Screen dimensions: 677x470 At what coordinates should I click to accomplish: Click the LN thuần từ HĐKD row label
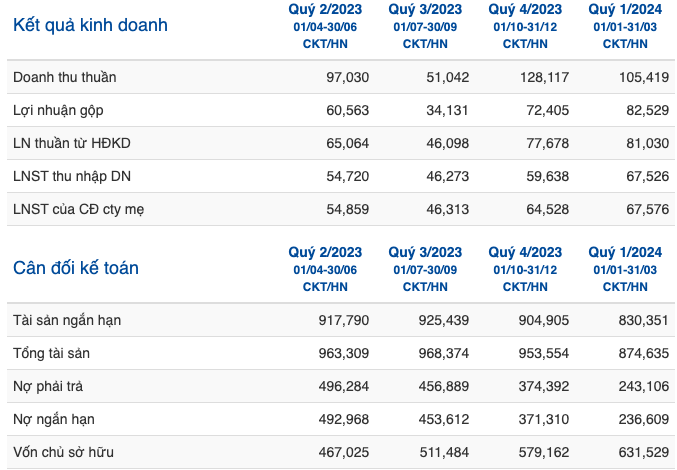[x=72, y=143]
